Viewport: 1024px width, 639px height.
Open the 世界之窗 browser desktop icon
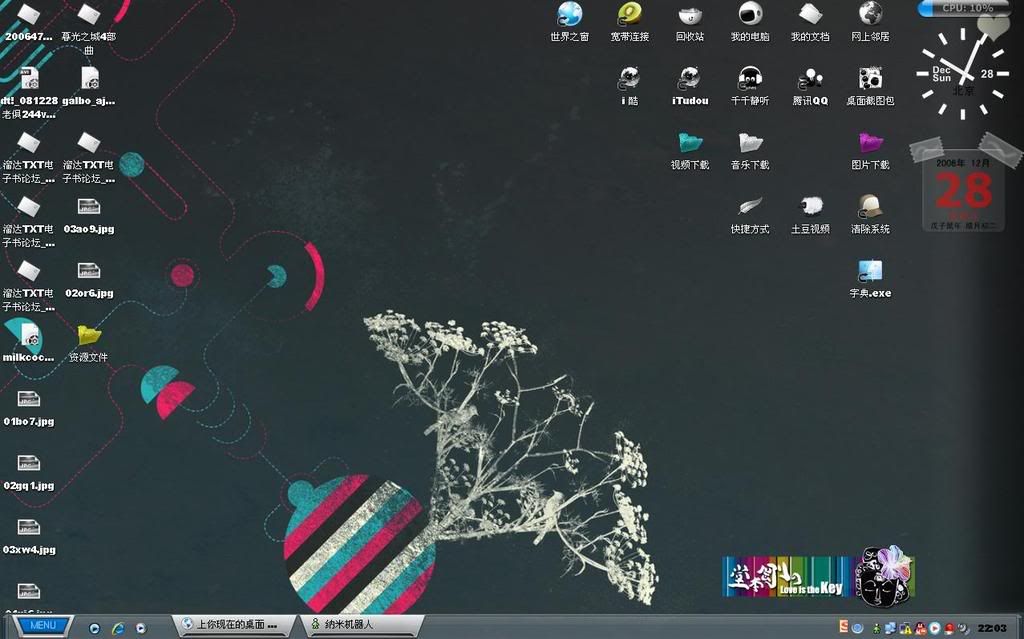(569, 14)
